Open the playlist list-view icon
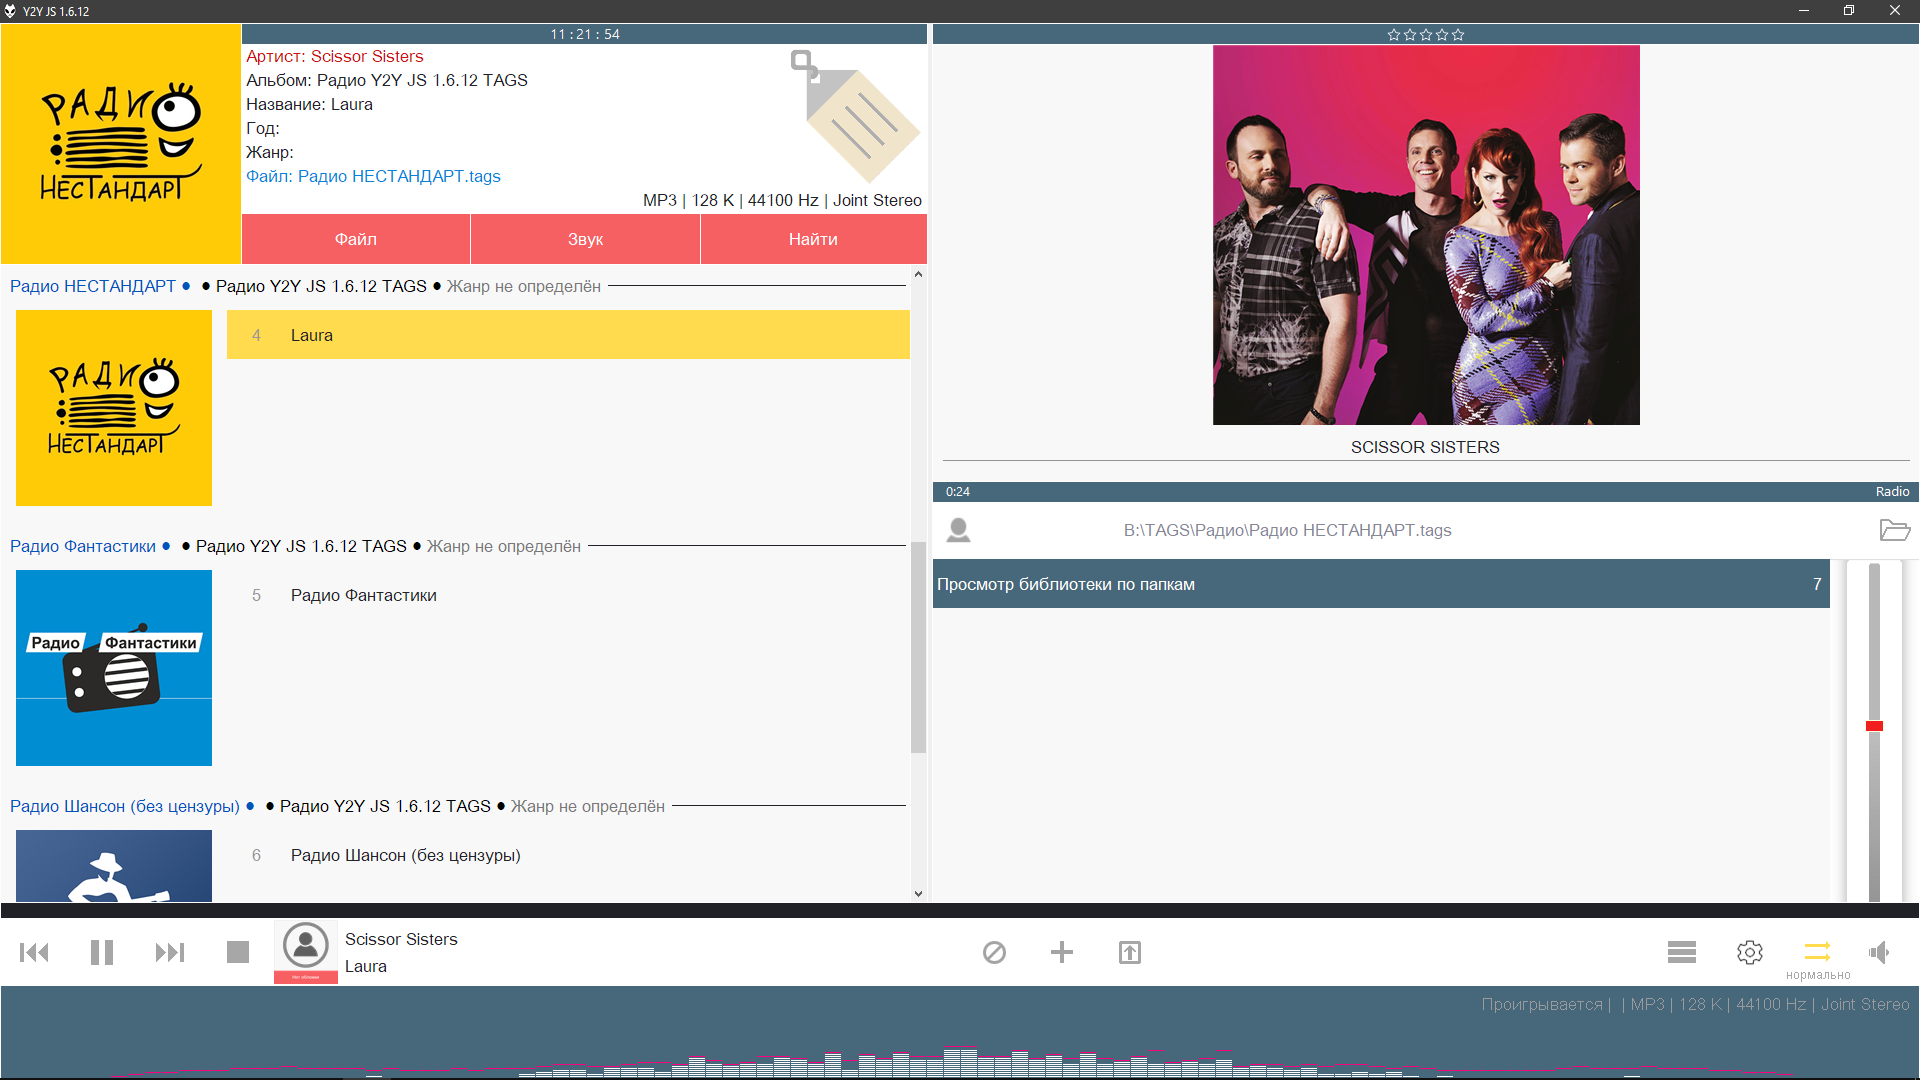 point(1682,952)
